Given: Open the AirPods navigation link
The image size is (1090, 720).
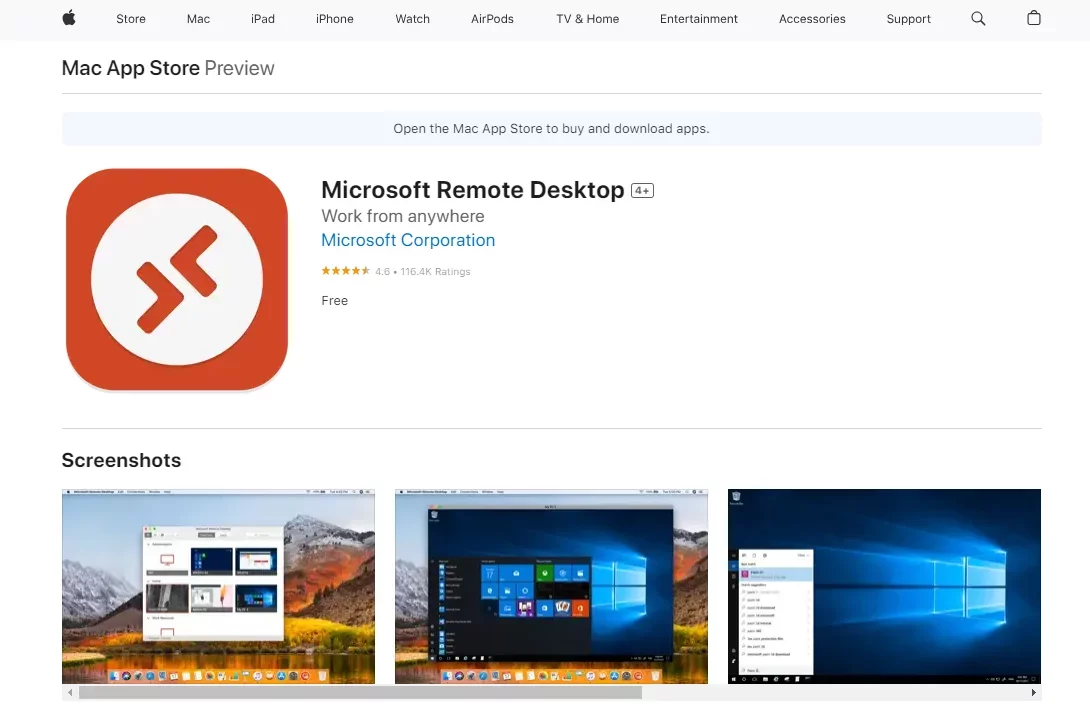Looking at the screenshot, I should click(x=492, y=19).
